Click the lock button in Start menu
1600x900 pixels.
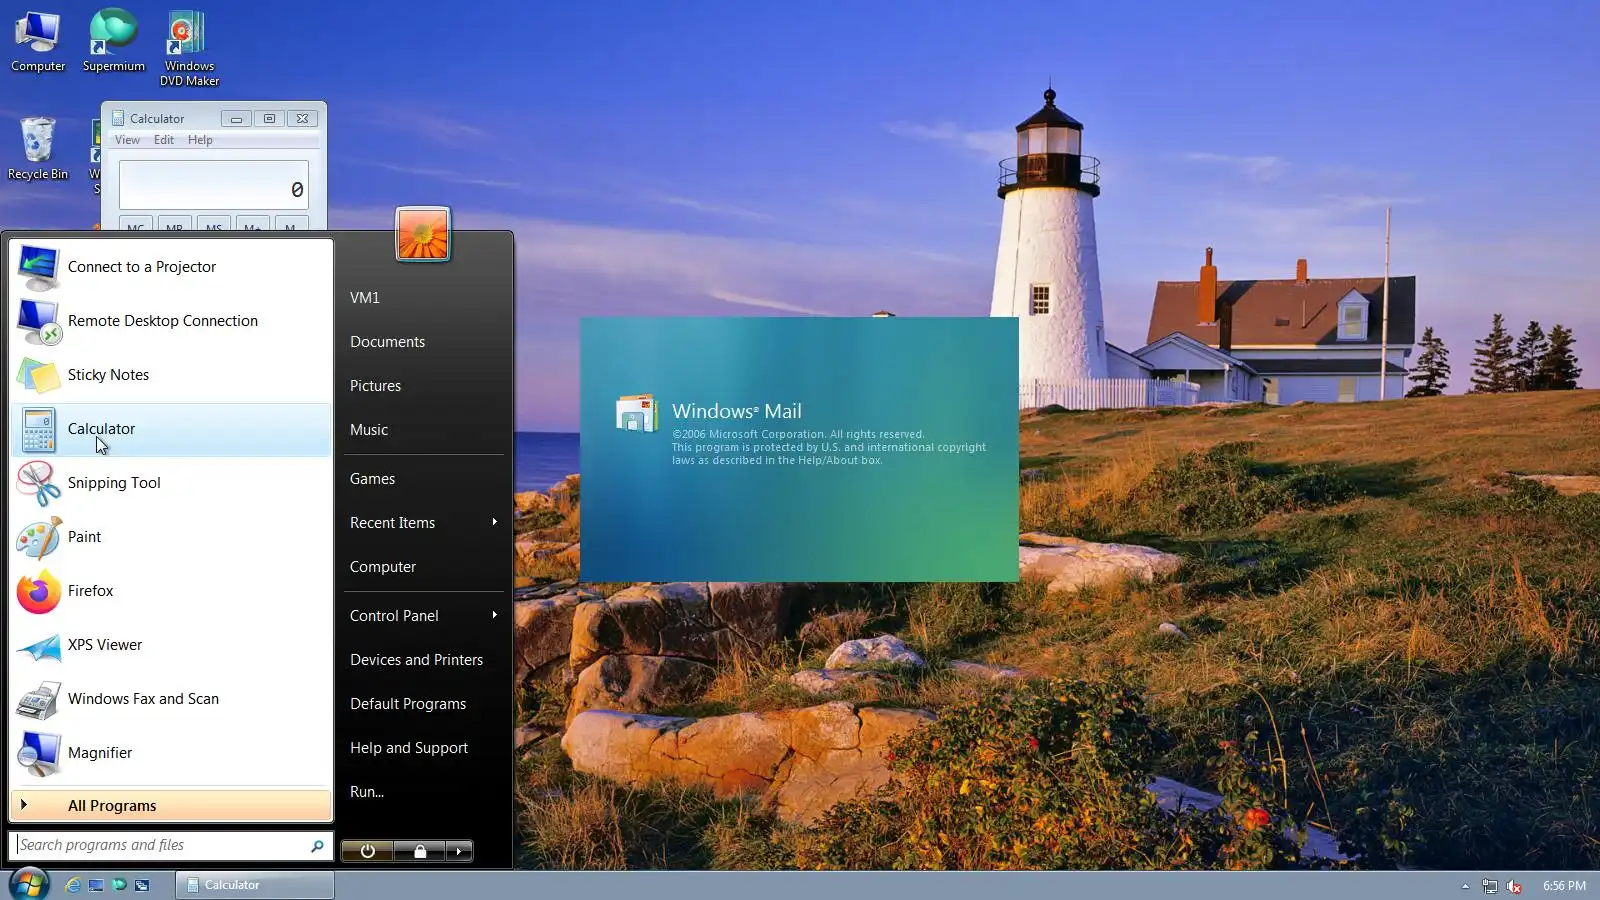(x=420, y=851)
